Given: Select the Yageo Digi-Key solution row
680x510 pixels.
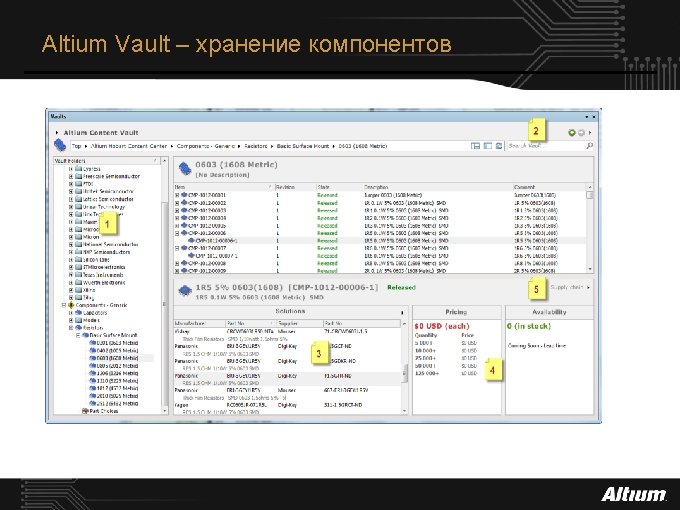Looking at the screenshot, I should (288, 408).
